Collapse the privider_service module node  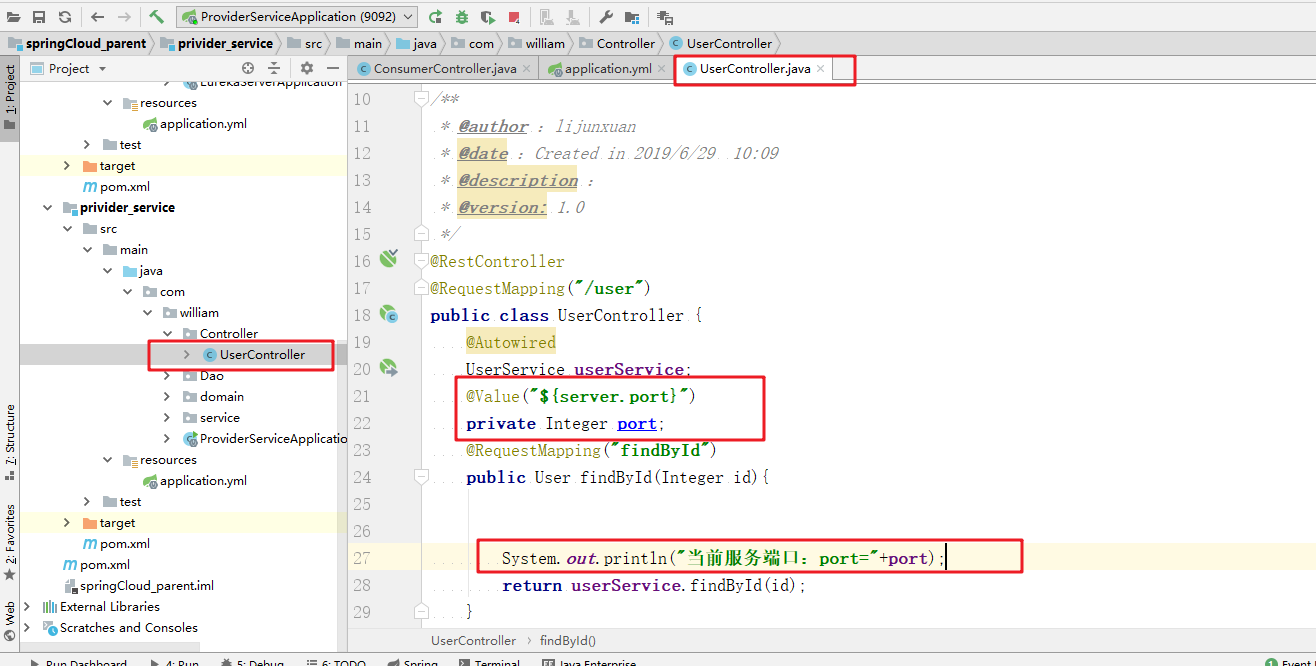pyautogui.click(x=47, y=207)
